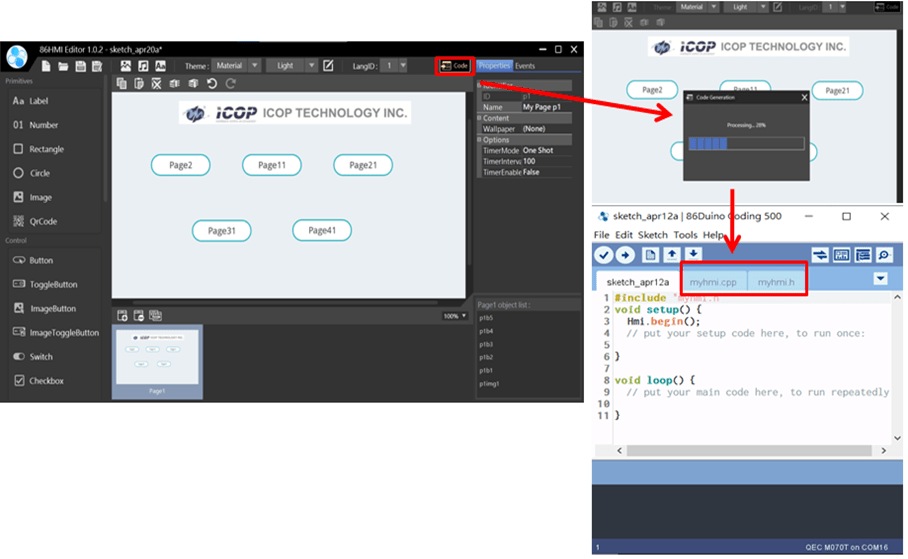Viewport: 908px width, 559px height.
Task: Click the Page11 button on the canvas
Action: coord(272,165)
